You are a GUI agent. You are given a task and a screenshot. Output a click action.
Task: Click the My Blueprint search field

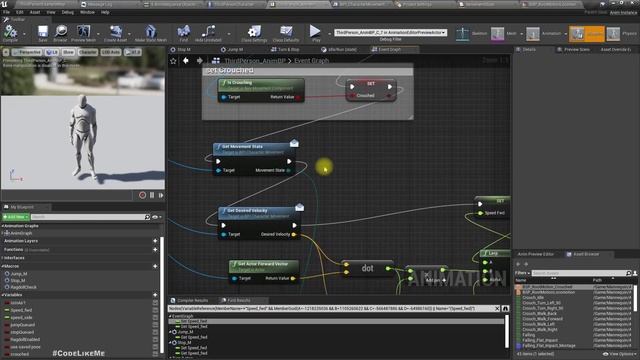coord(90,217)
